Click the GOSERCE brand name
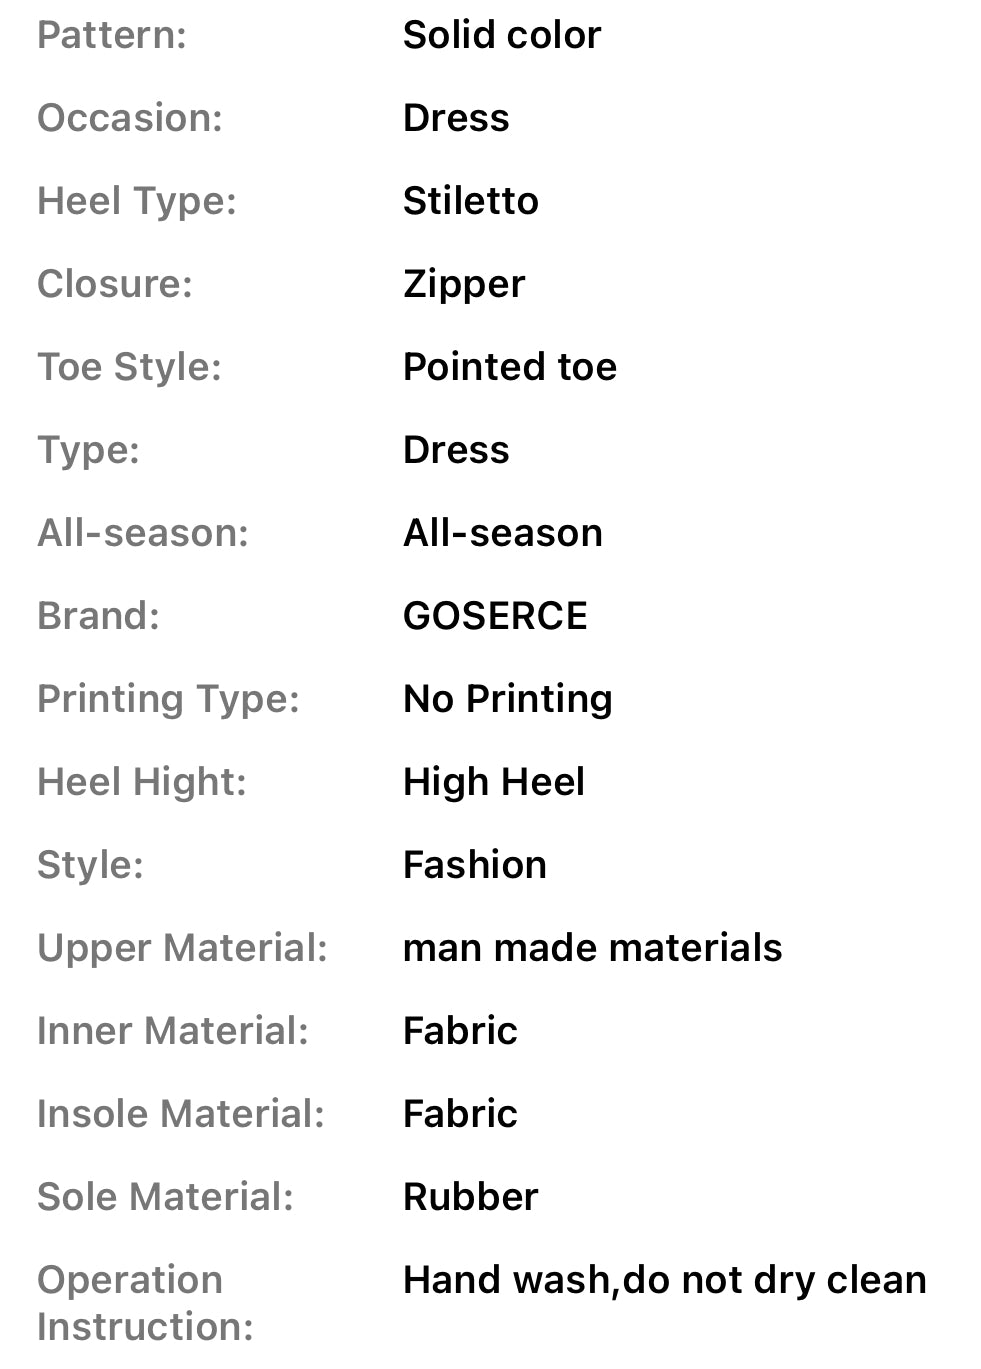The width and height of the screenshot is (981, 1369). click(495, 616)
